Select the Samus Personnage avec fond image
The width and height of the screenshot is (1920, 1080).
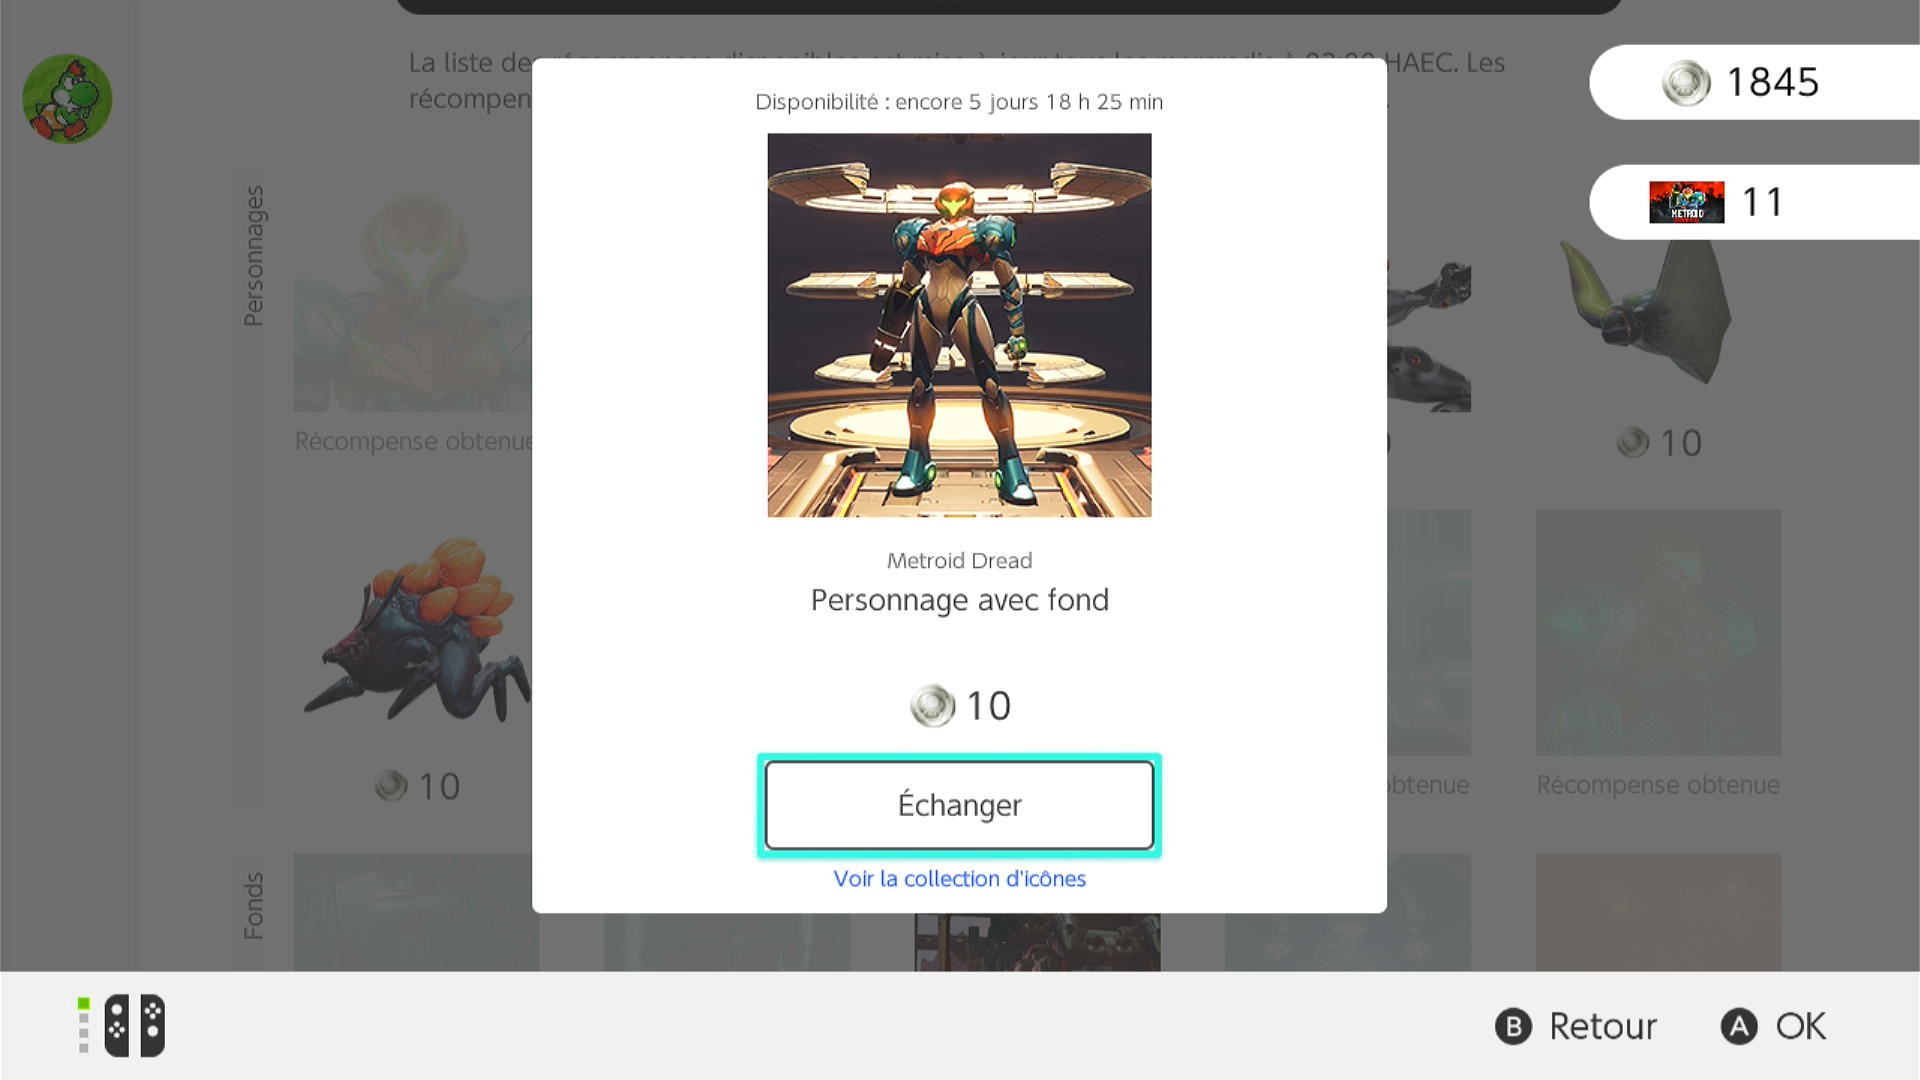click(x=959, y=325)
